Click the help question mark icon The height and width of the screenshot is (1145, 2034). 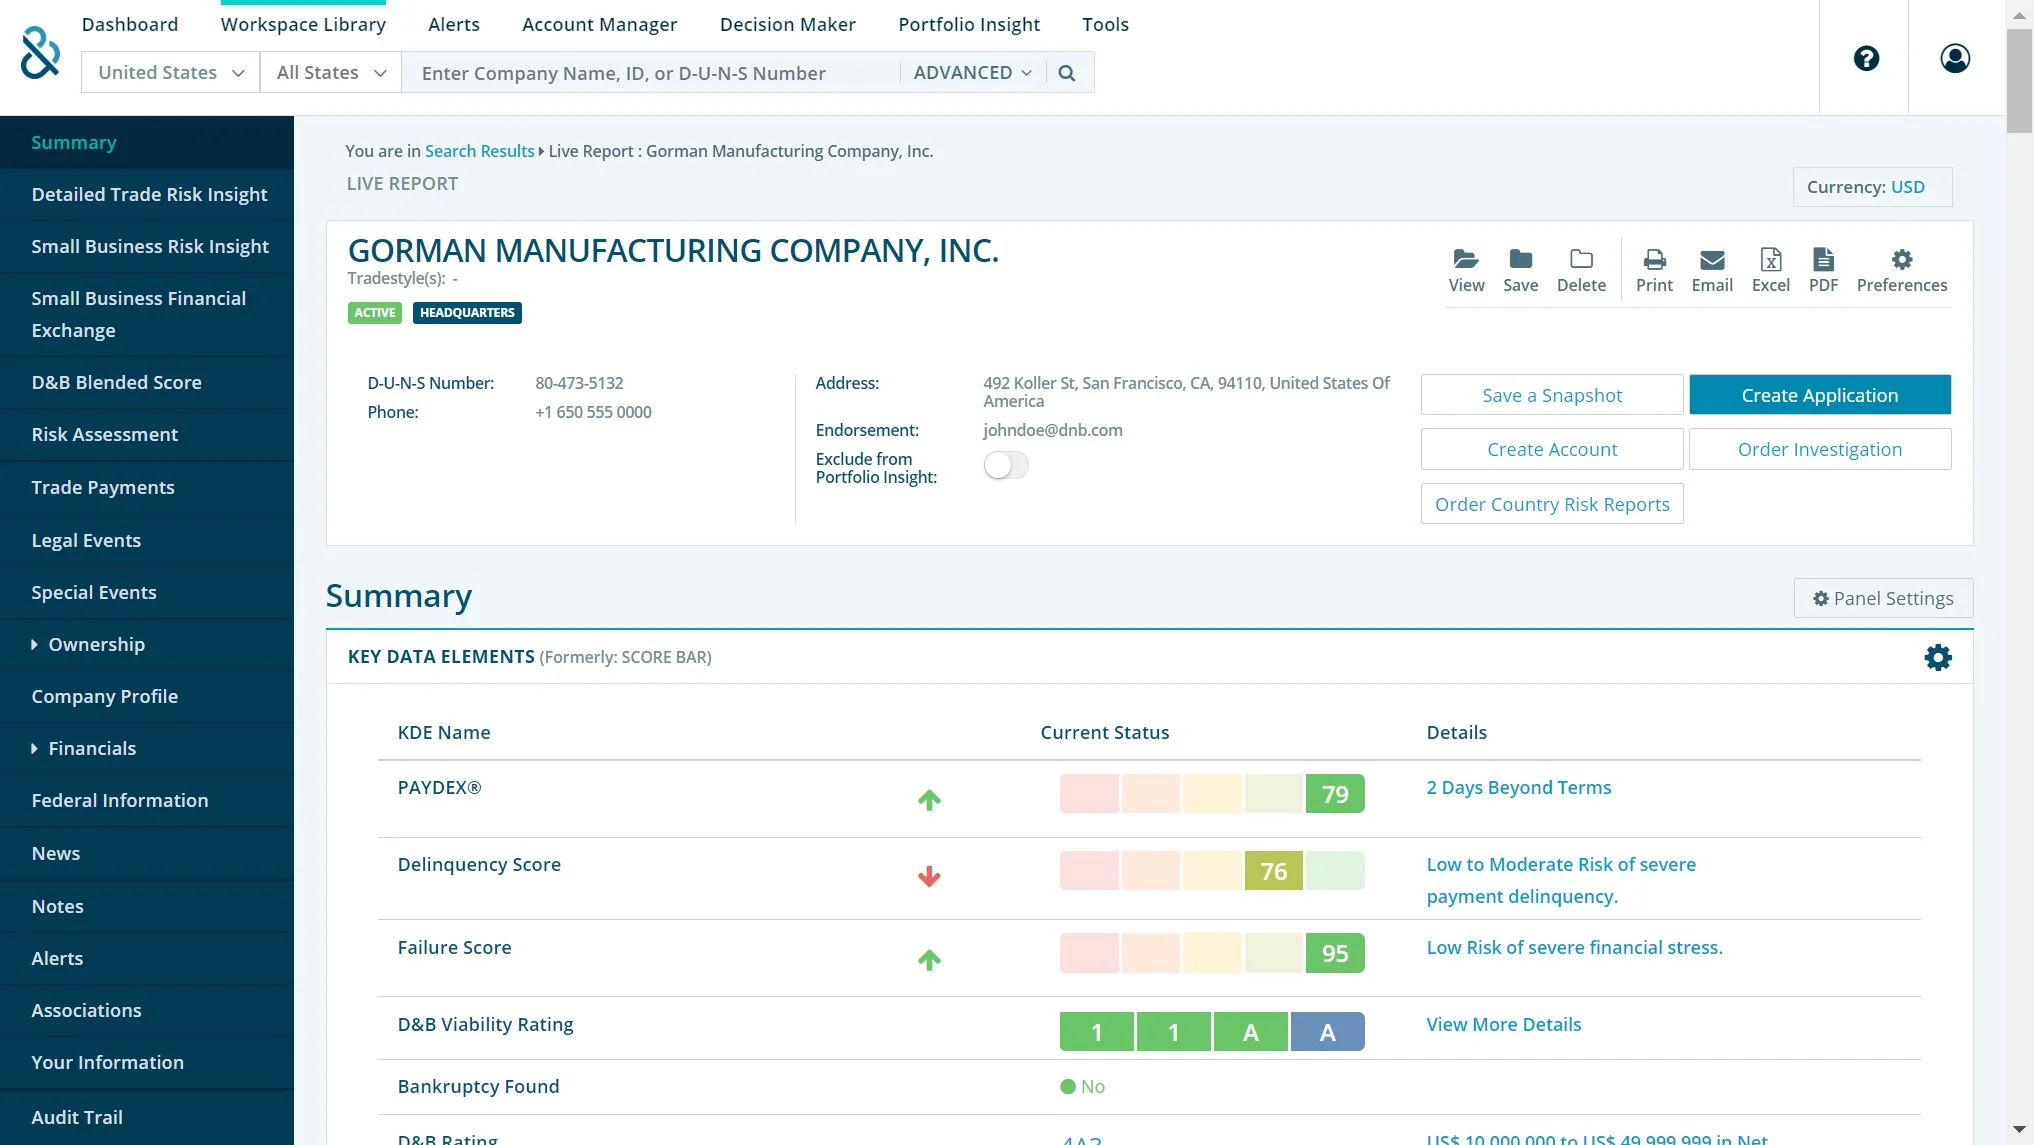[x=1865, y=58]
